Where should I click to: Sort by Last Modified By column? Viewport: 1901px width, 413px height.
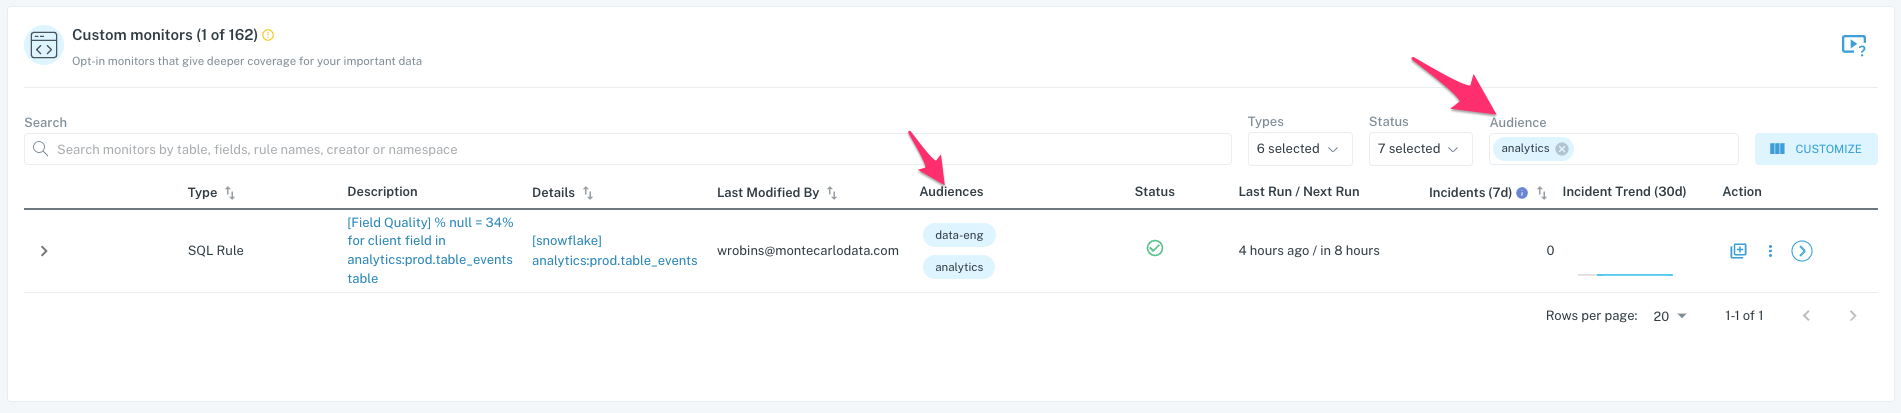(x=832, y=193)
